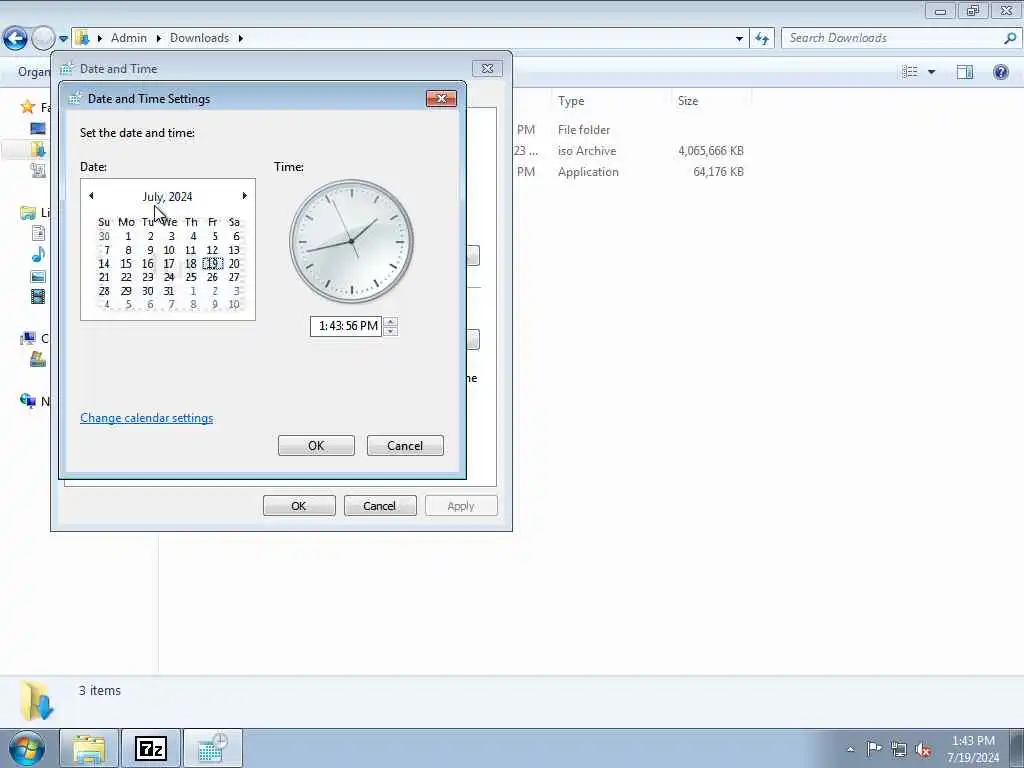Image resolution: width=1024 pixels, height=768 pixels.
Task: Click the time input field
Action: point(345,326)
